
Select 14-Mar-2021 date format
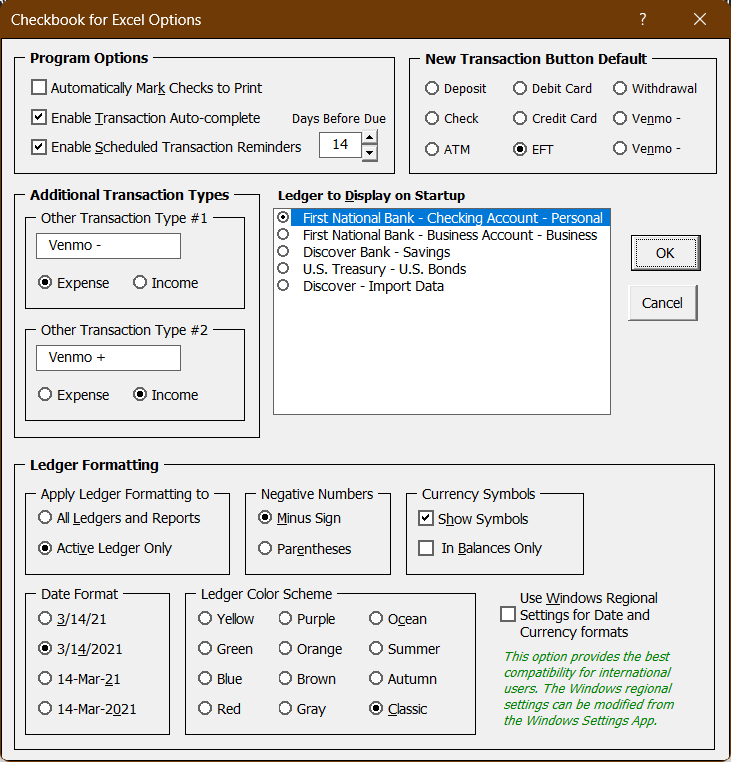coord(45,708)
